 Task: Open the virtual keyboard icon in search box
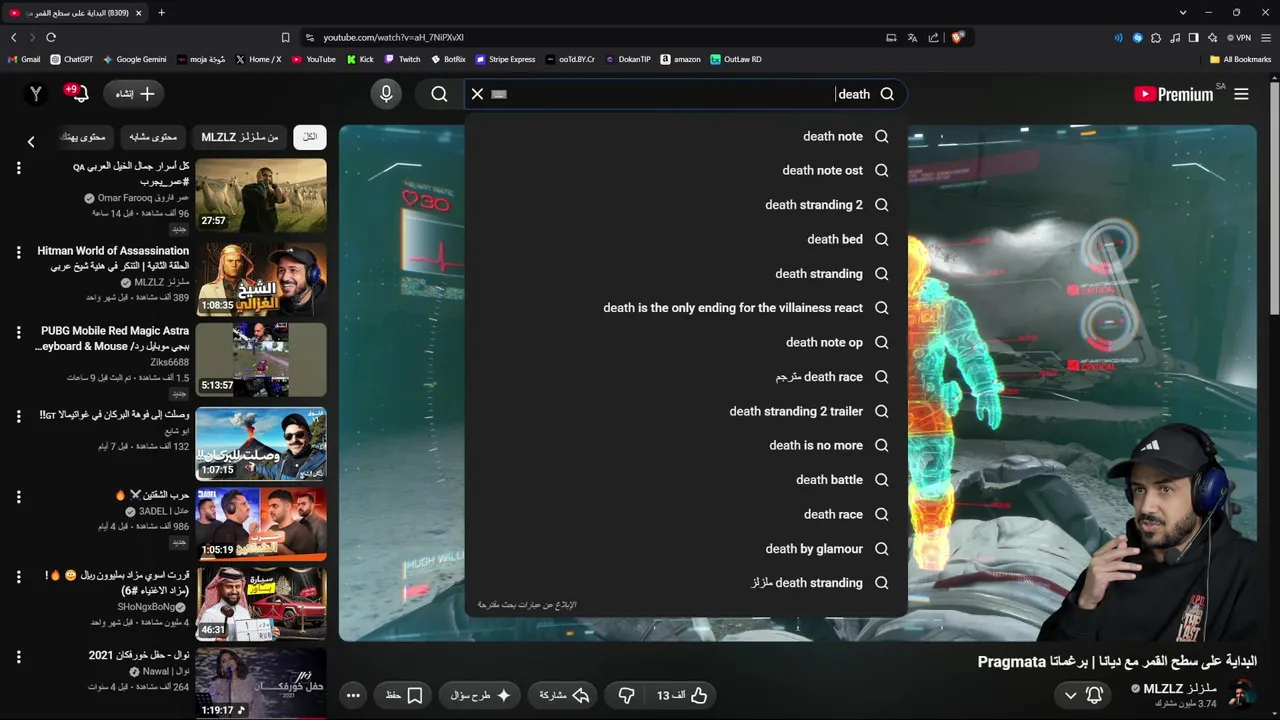pos(500,94)
